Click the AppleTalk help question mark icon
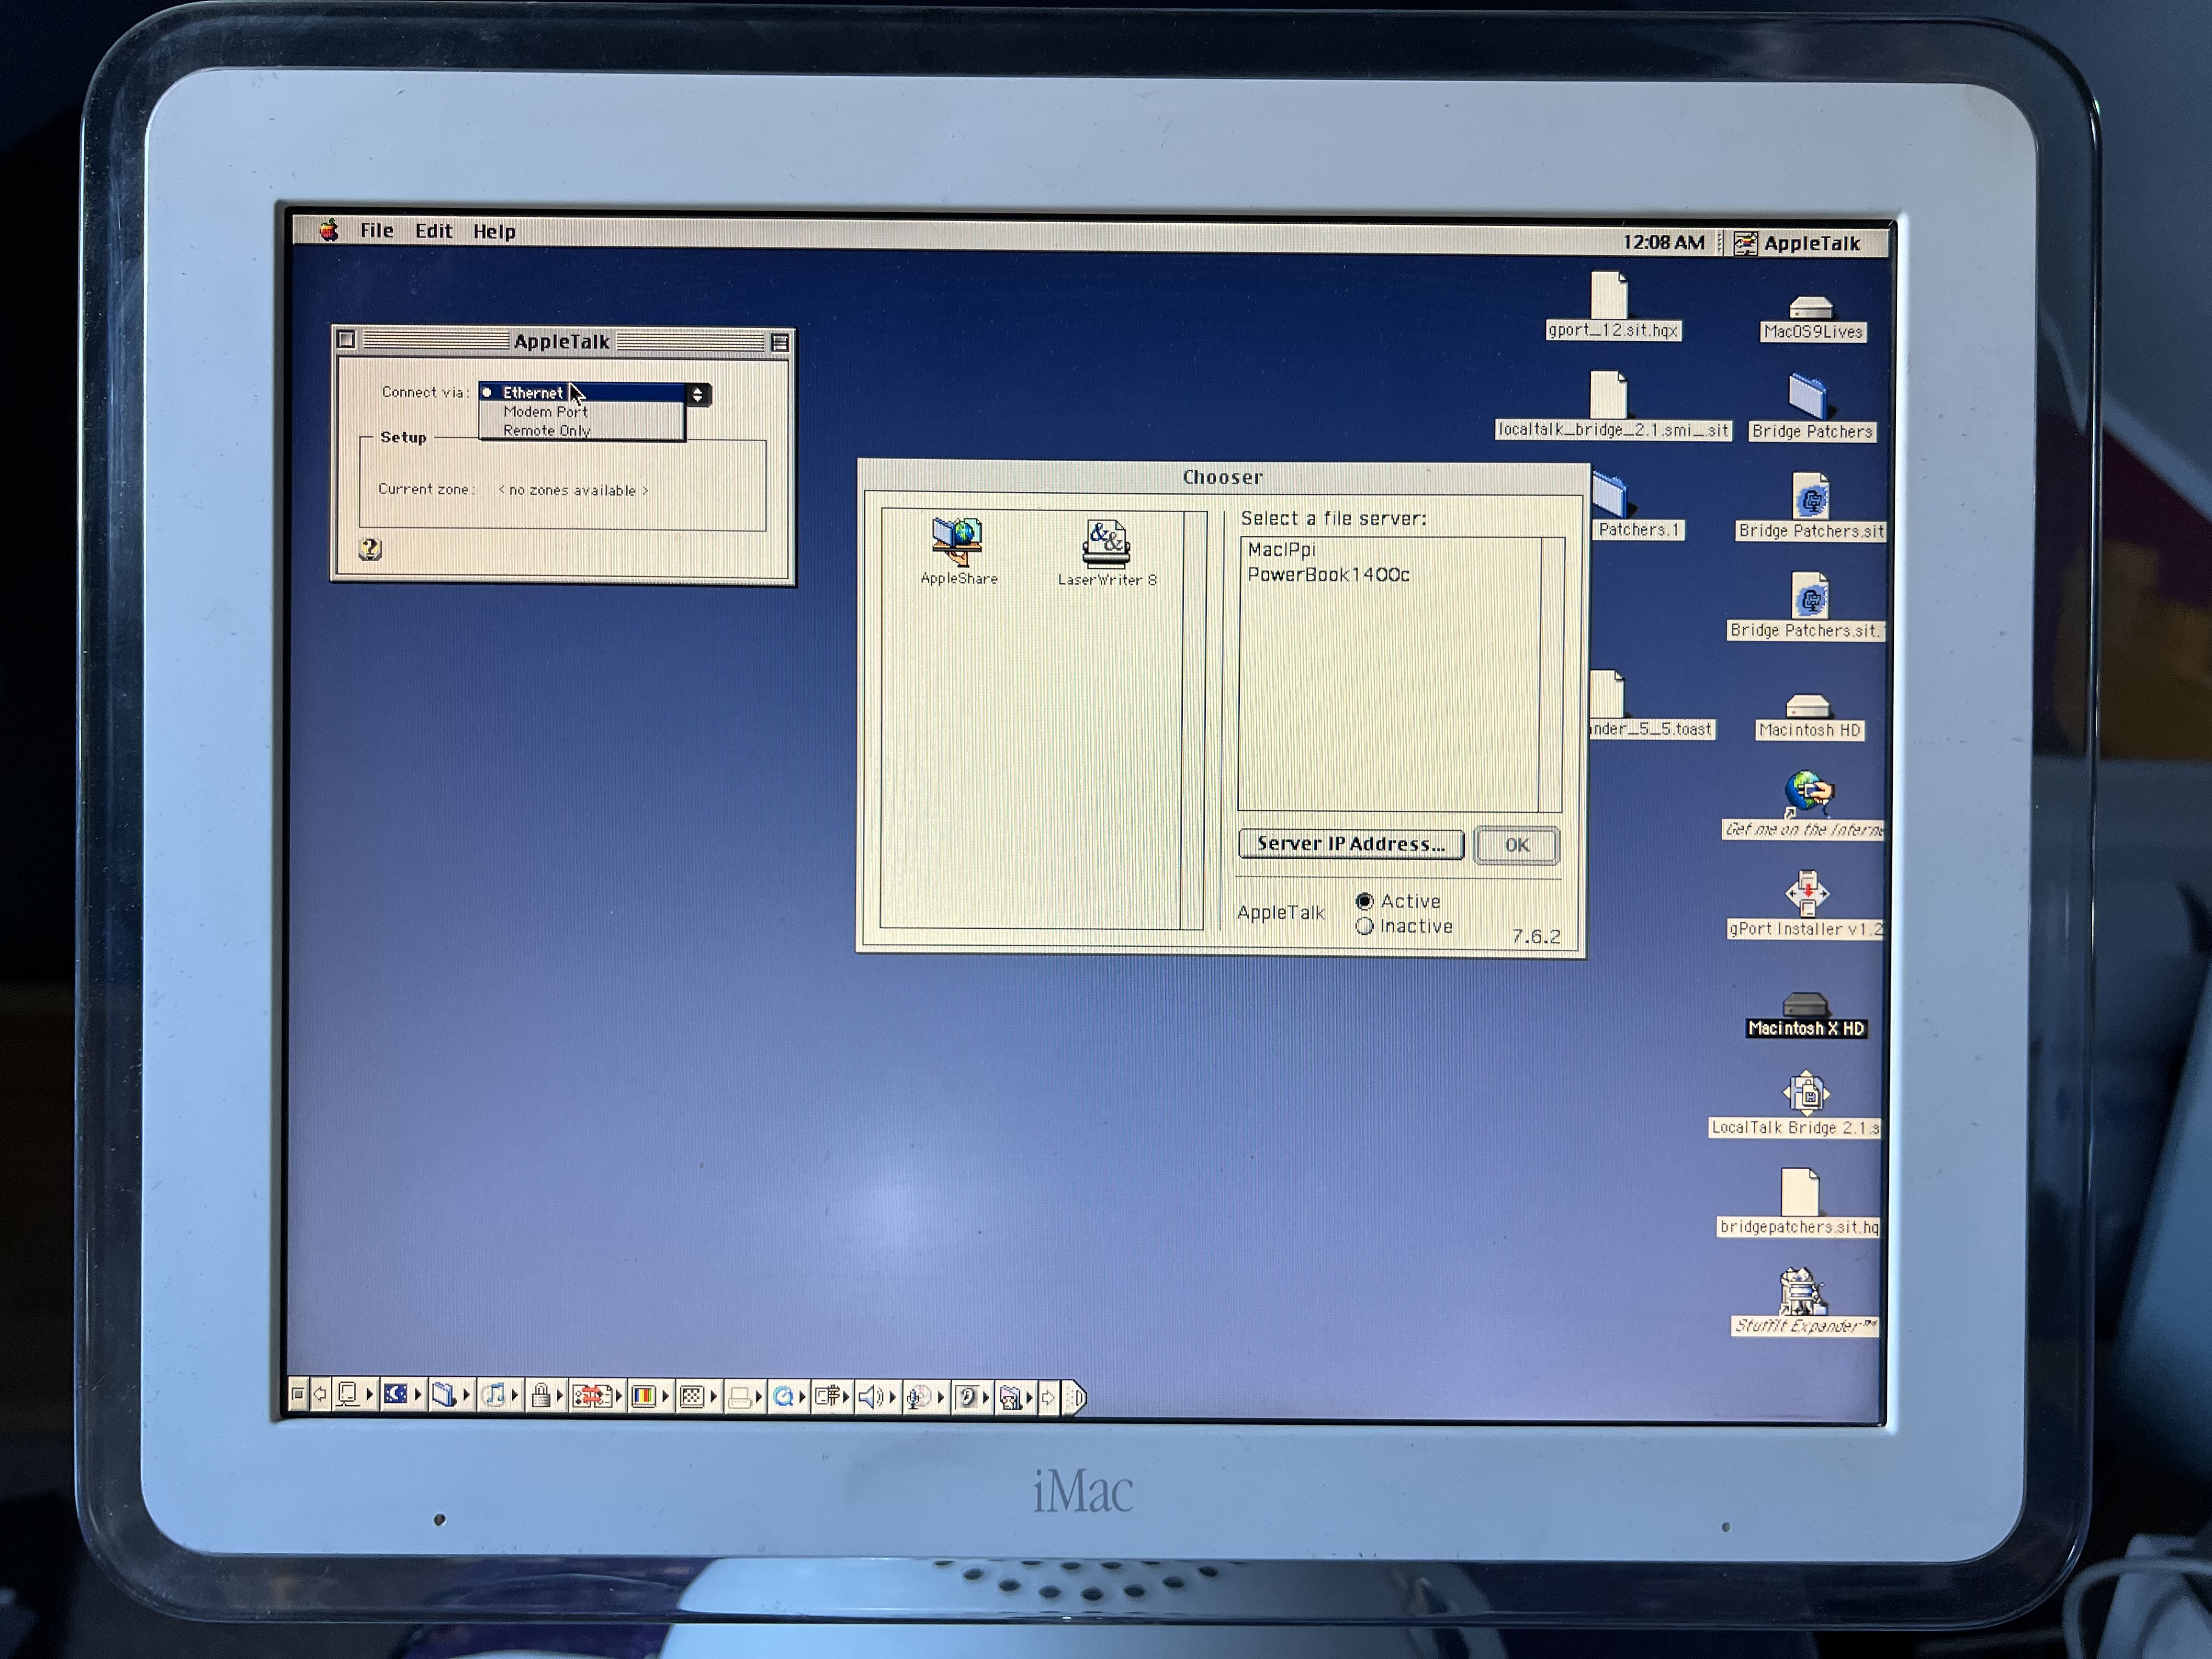Image resolution: width=2212 pixels, height=1659 pixels. [370, 548]
